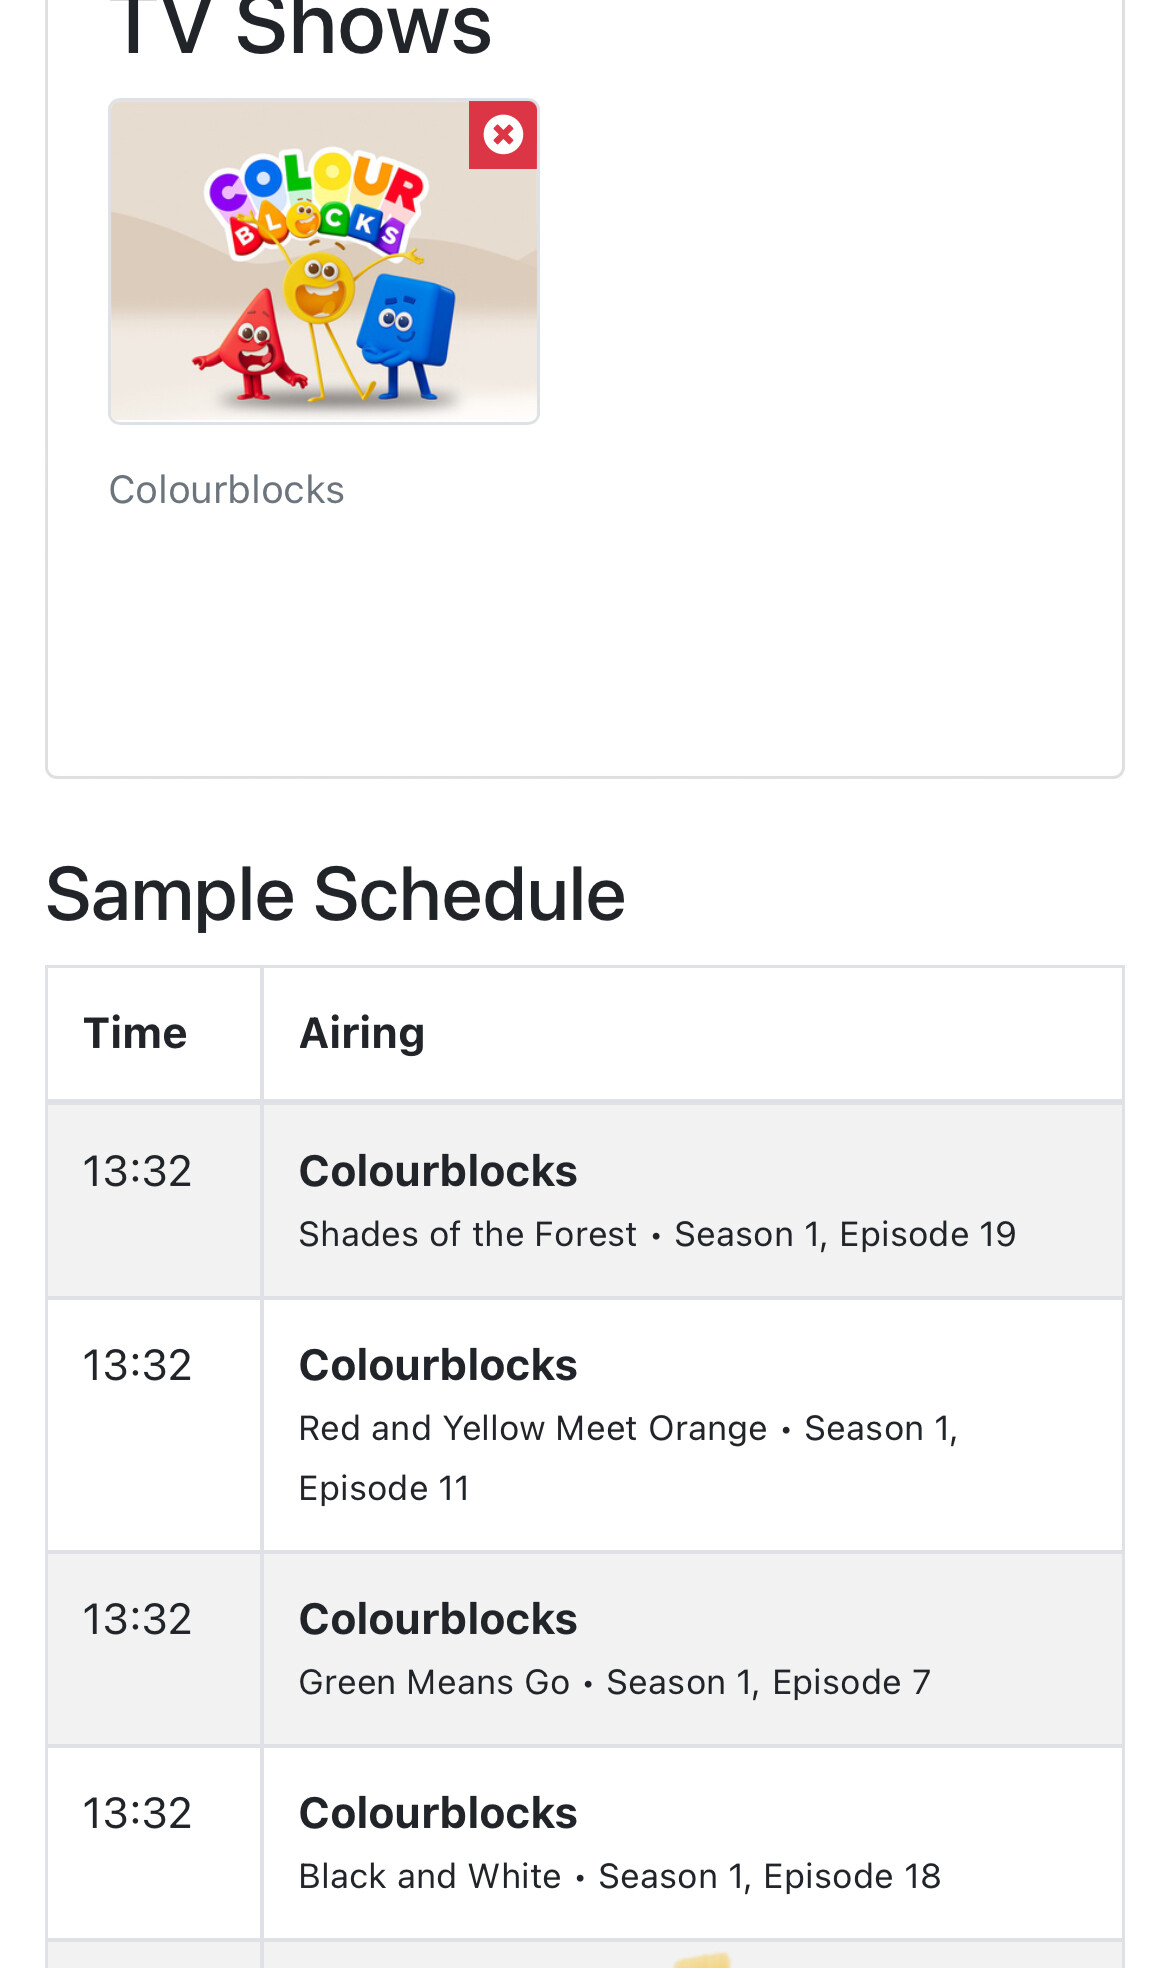
Task: Select the Time column header
Action: point(135,1033)
